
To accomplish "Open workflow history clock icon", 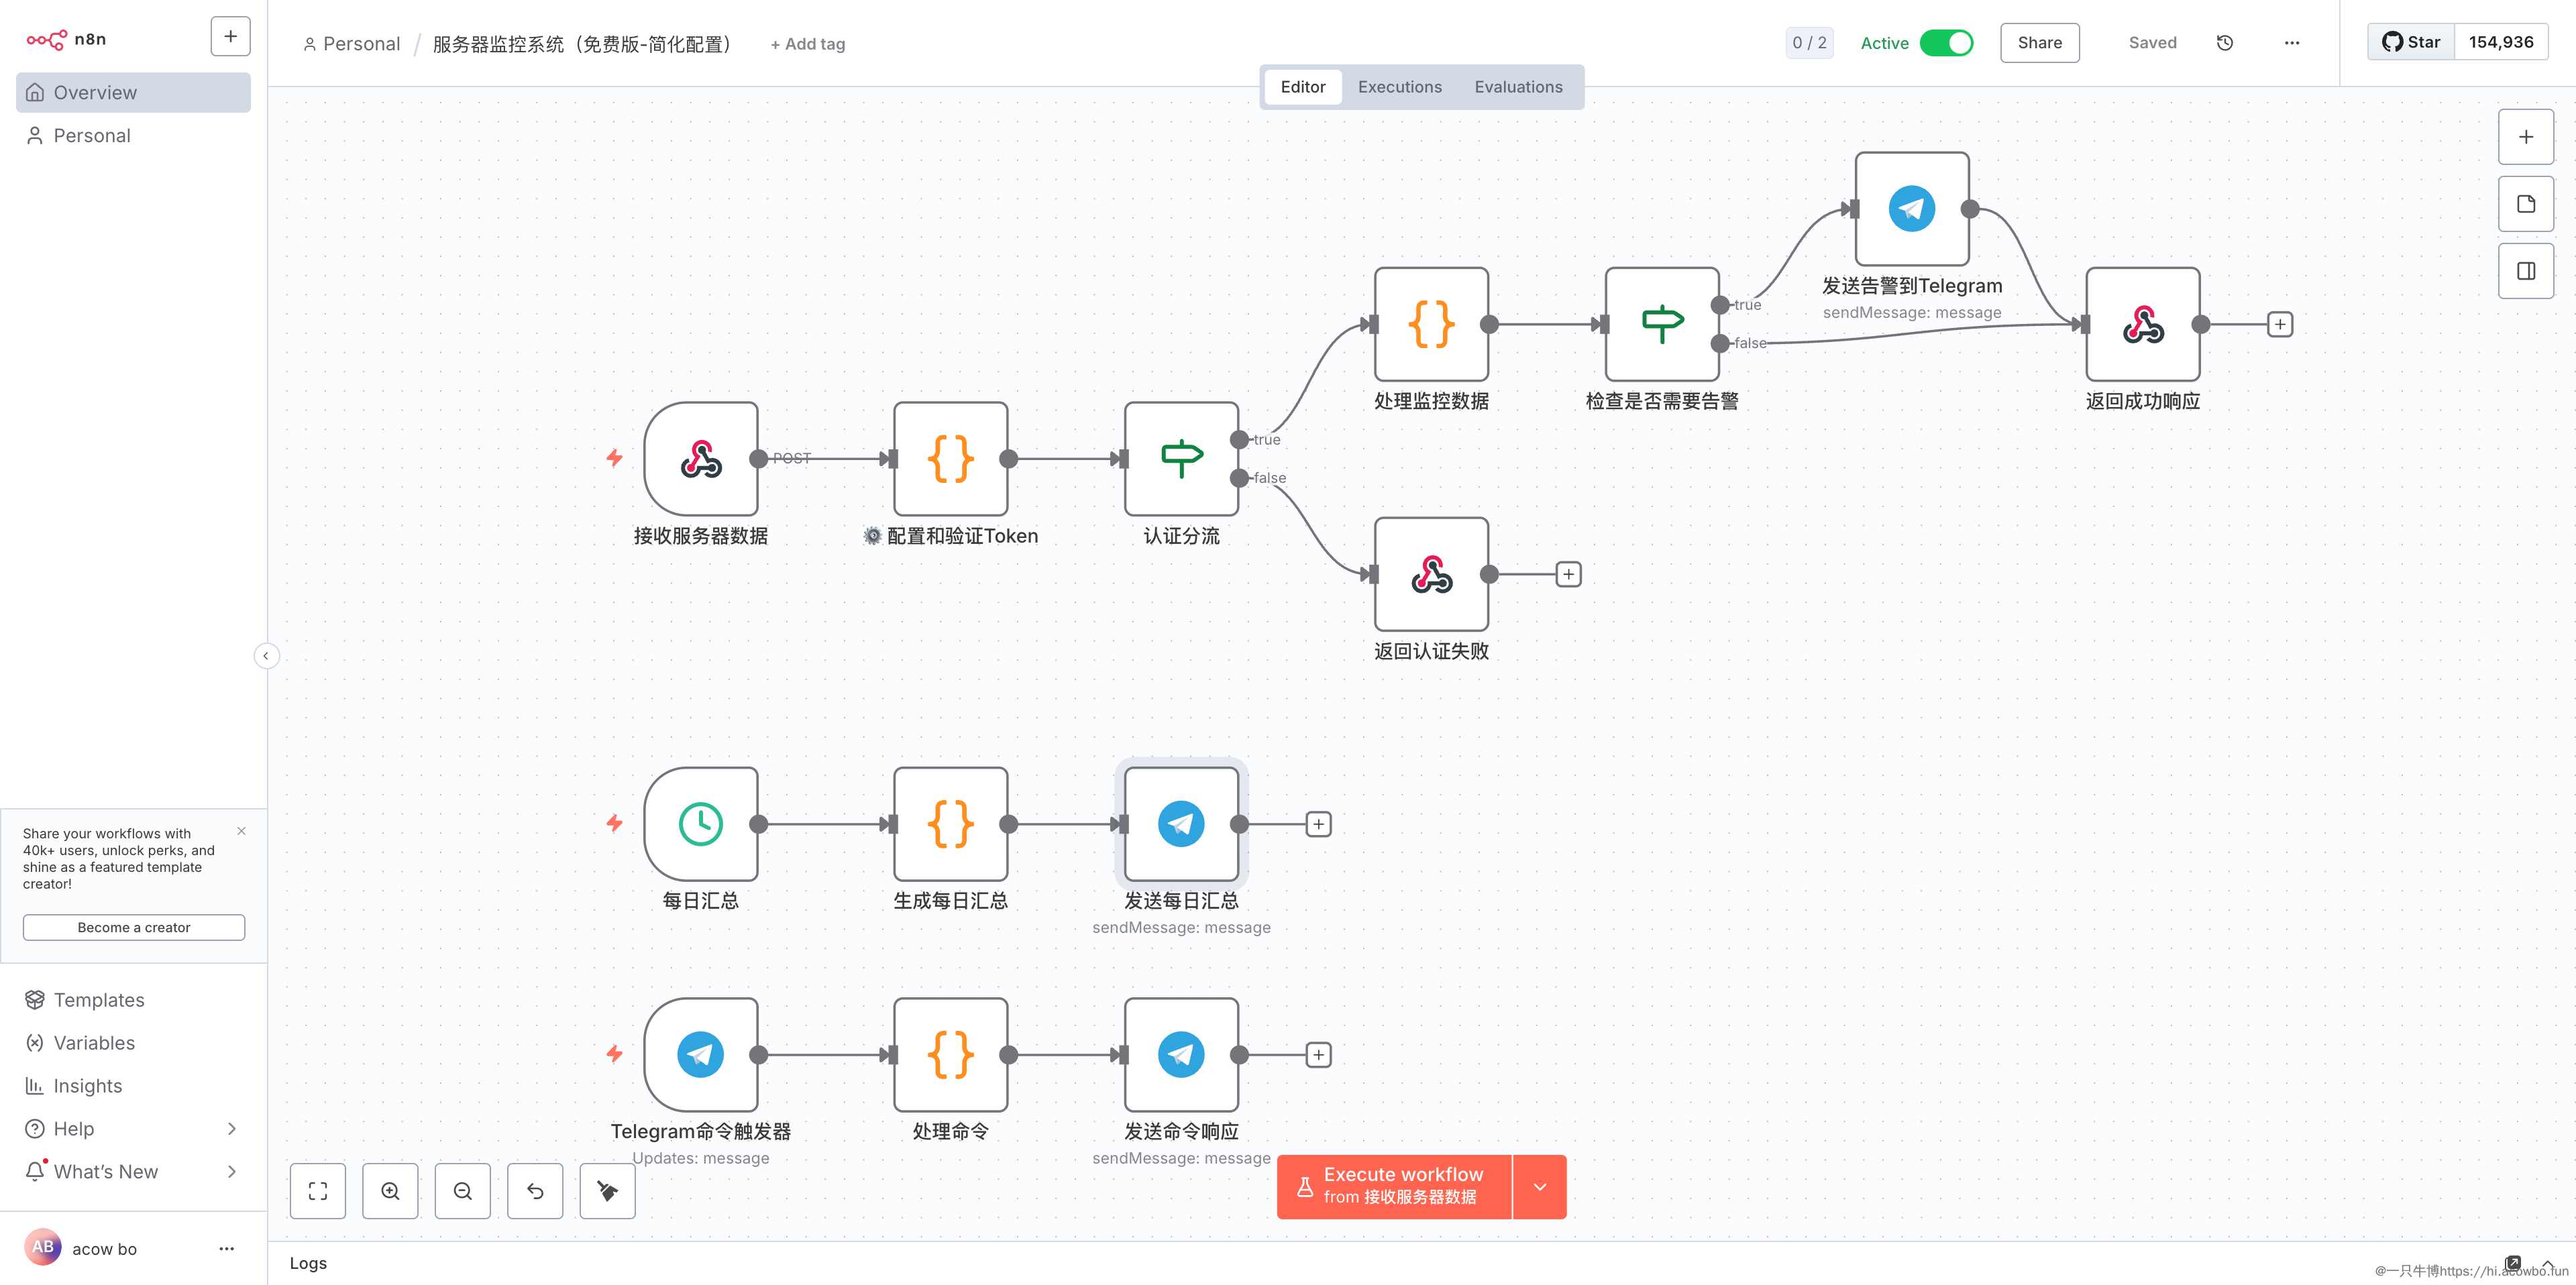I will click(2224, 43).
